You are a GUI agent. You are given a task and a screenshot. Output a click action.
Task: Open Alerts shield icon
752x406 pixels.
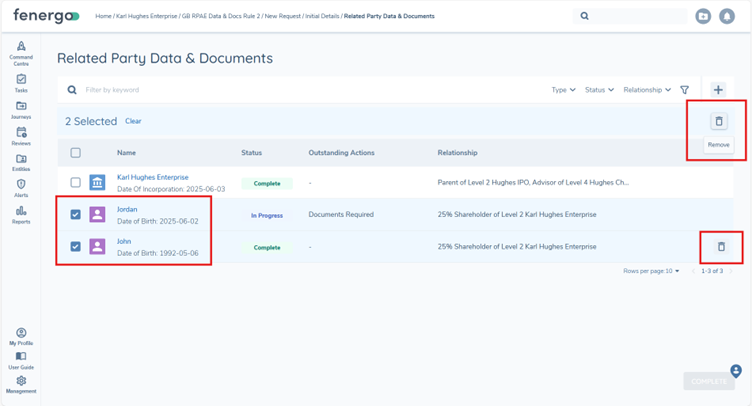click(x=21, y=188)
